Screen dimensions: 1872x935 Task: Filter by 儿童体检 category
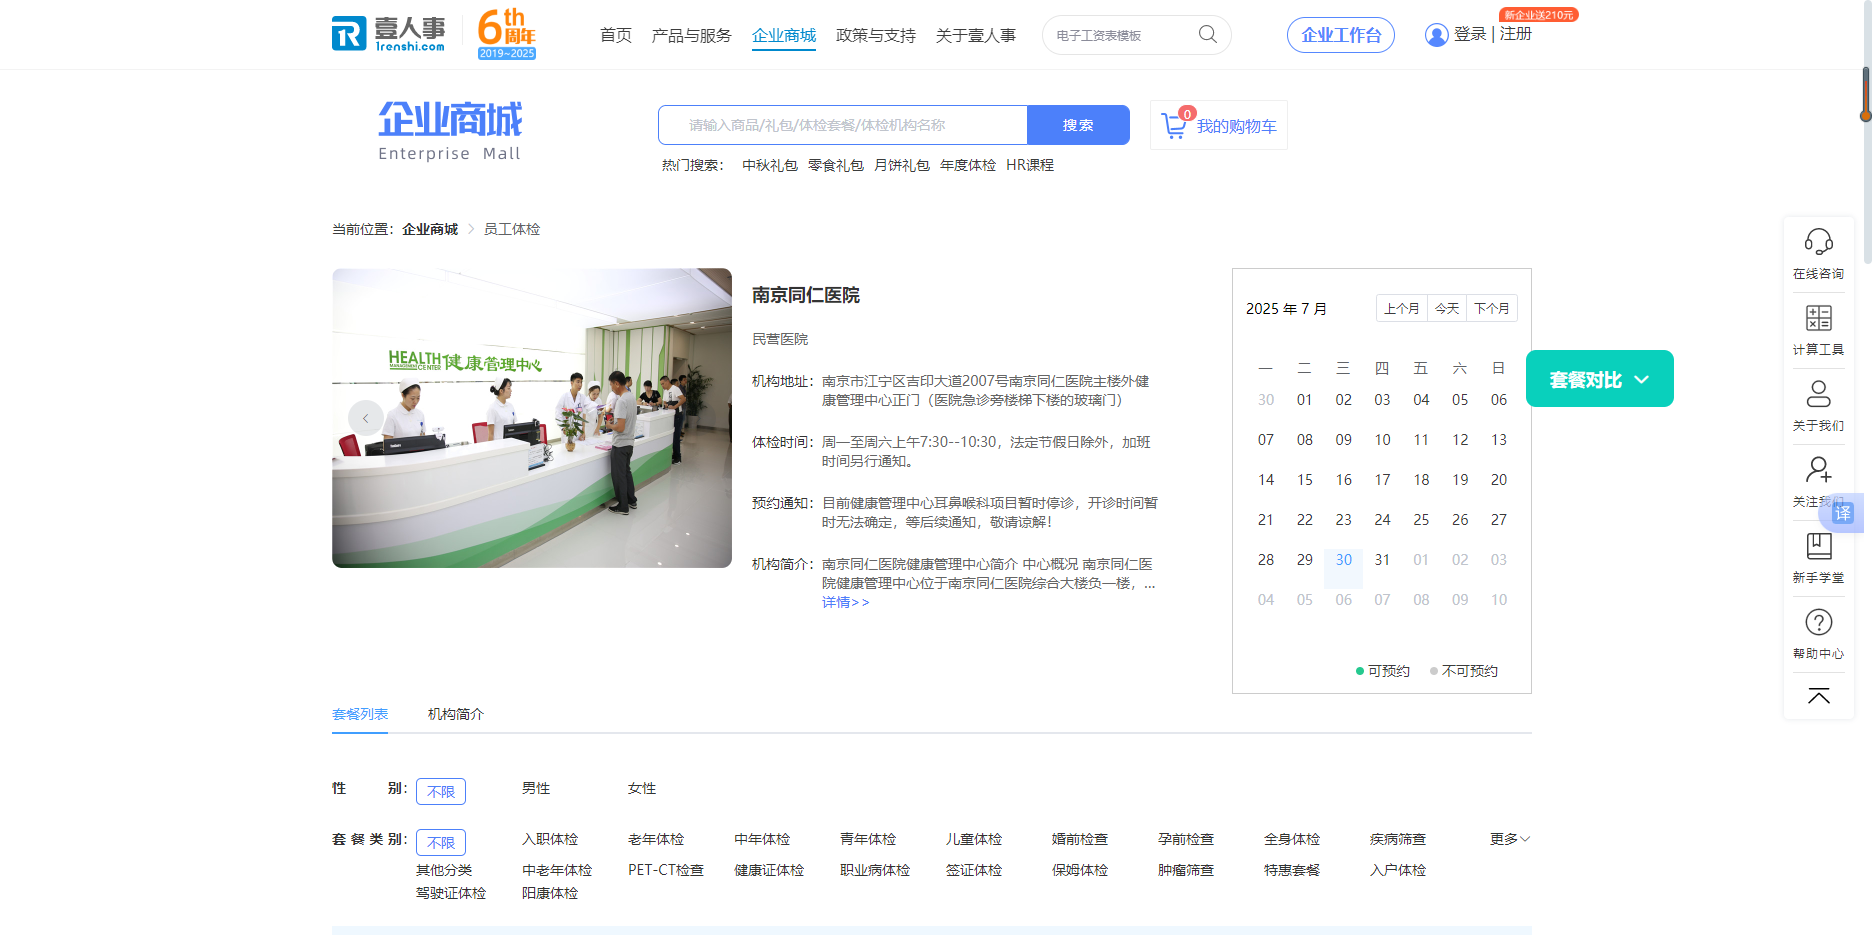(974, 839)
